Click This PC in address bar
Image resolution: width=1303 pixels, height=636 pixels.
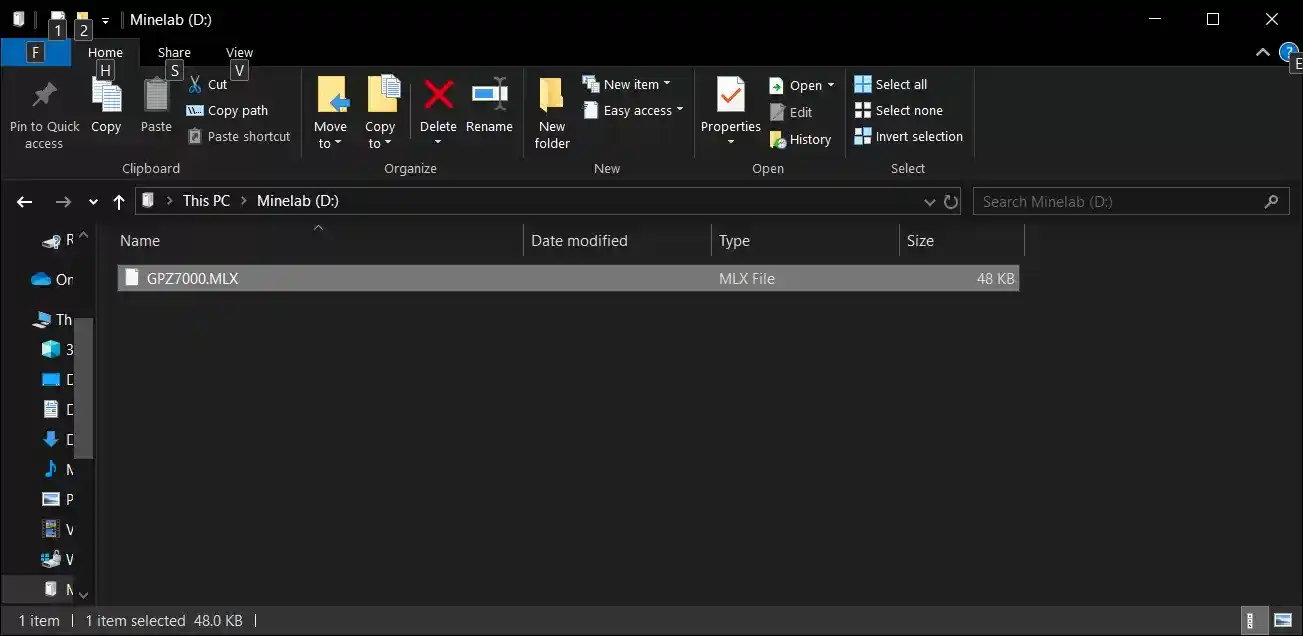point(206,201)
